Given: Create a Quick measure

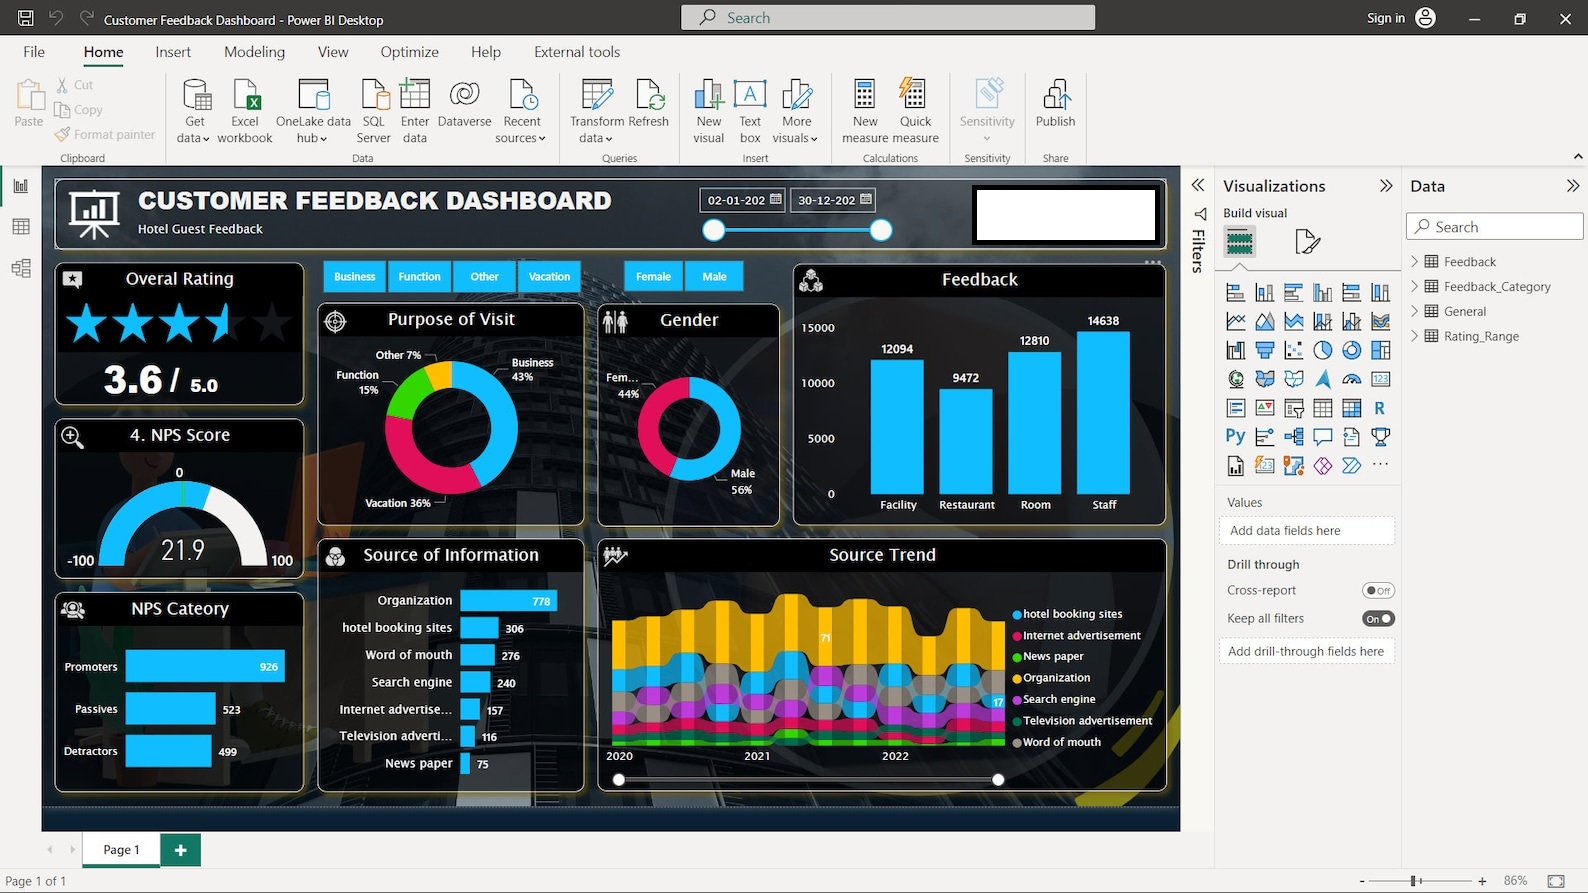Looking at the screenshot, I should pyautogui.click(x=914, y=110).
